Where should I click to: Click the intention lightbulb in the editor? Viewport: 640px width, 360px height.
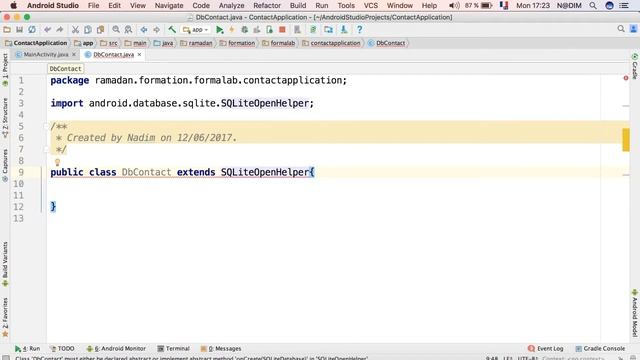pos(58,162)
